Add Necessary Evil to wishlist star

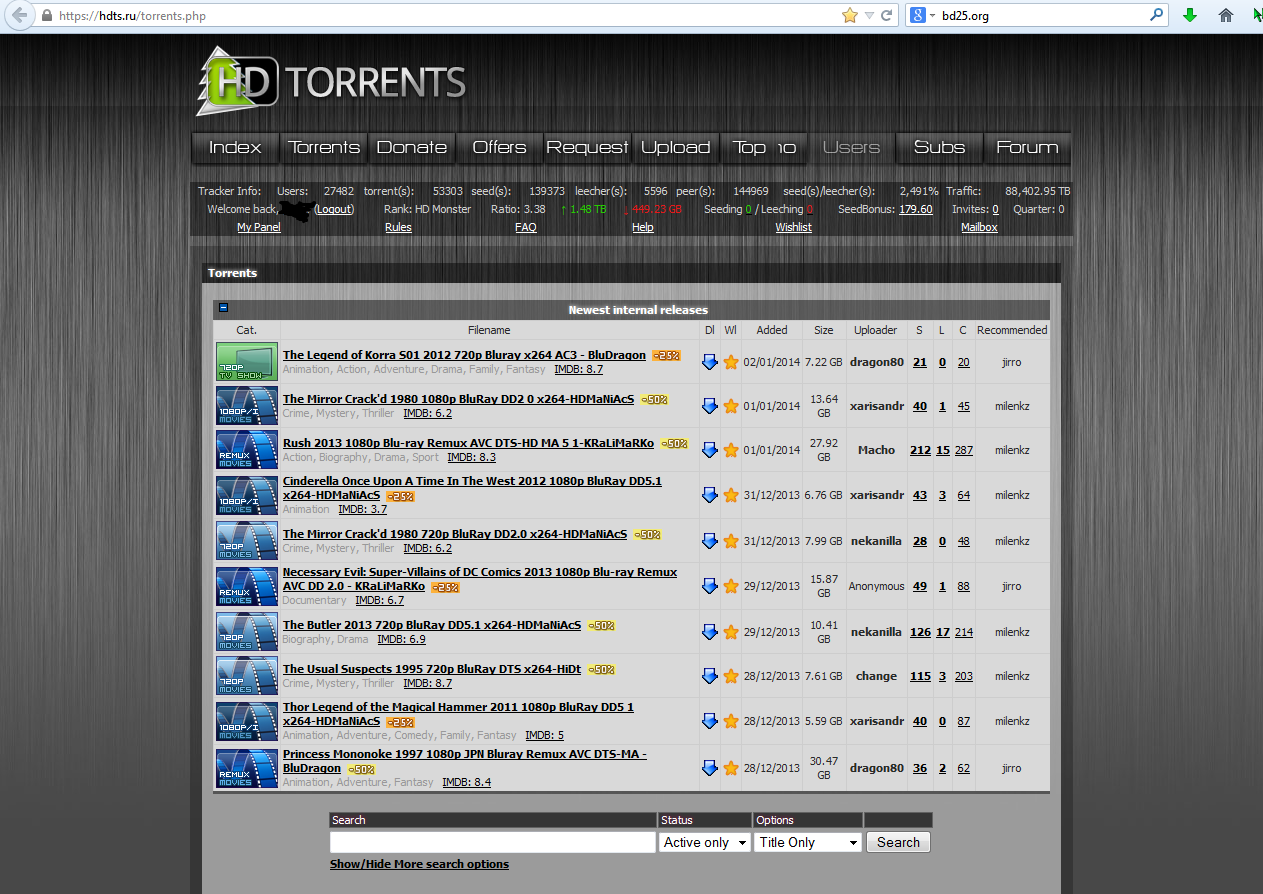[x=731, y=586]
